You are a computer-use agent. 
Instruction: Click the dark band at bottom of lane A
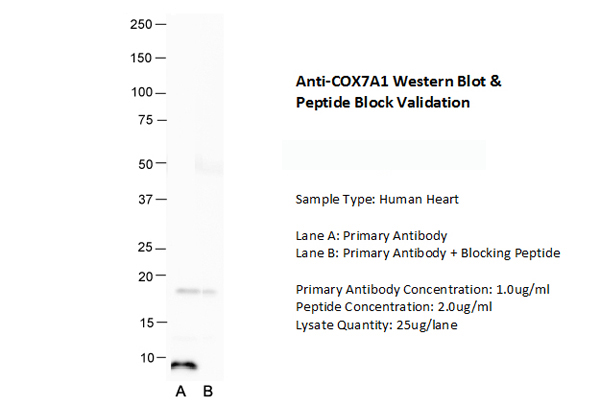coord(184,366)
